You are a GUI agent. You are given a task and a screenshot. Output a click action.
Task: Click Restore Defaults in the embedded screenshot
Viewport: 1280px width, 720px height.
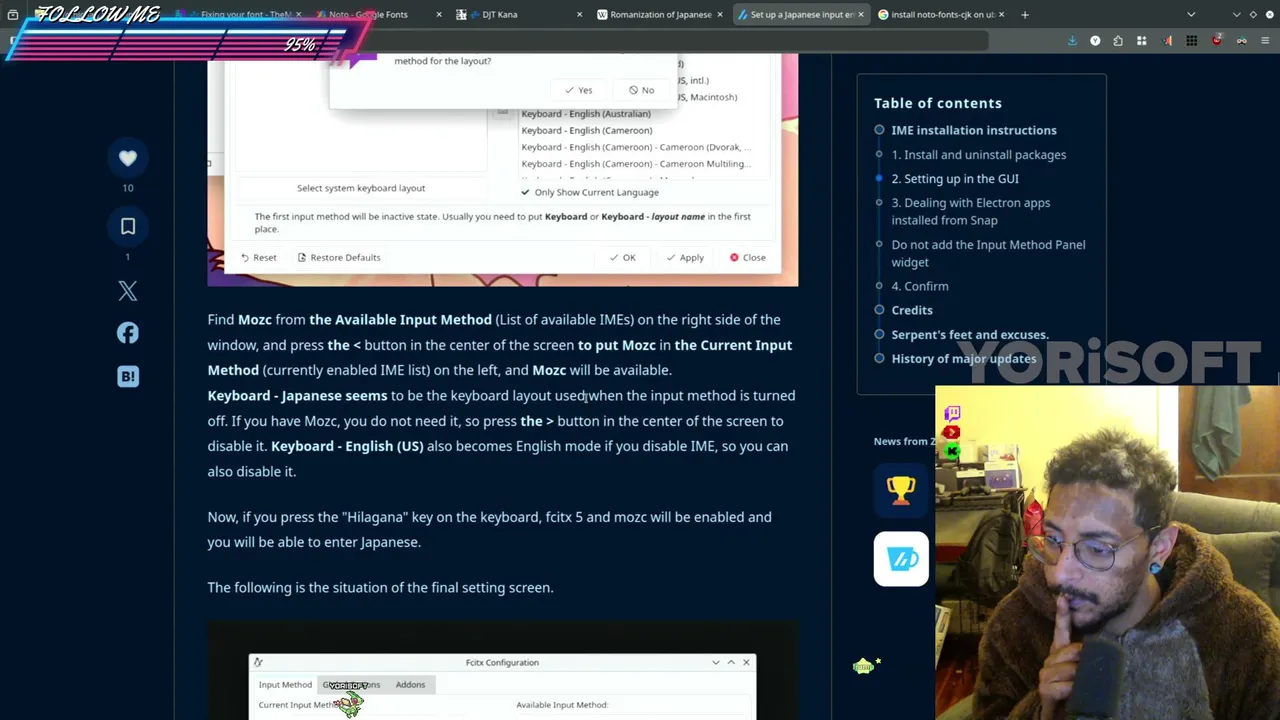[338, 258]
